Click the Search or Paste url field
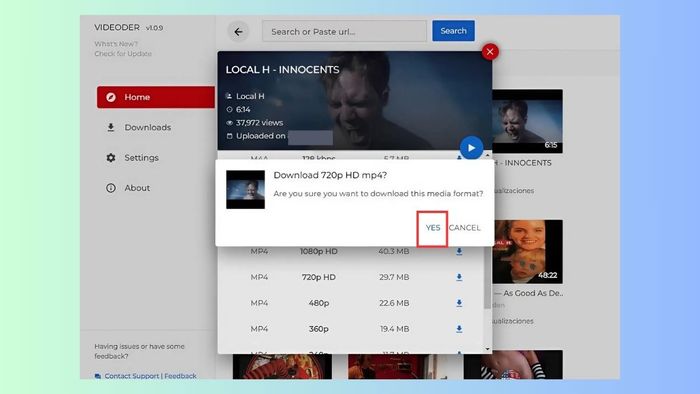This screenshot has height=394, width=700. (x=344, y=31)
